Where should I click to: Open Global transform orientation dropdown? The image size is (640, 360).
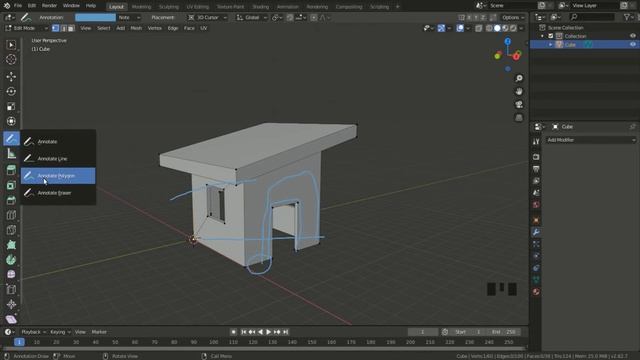[252, 18]
